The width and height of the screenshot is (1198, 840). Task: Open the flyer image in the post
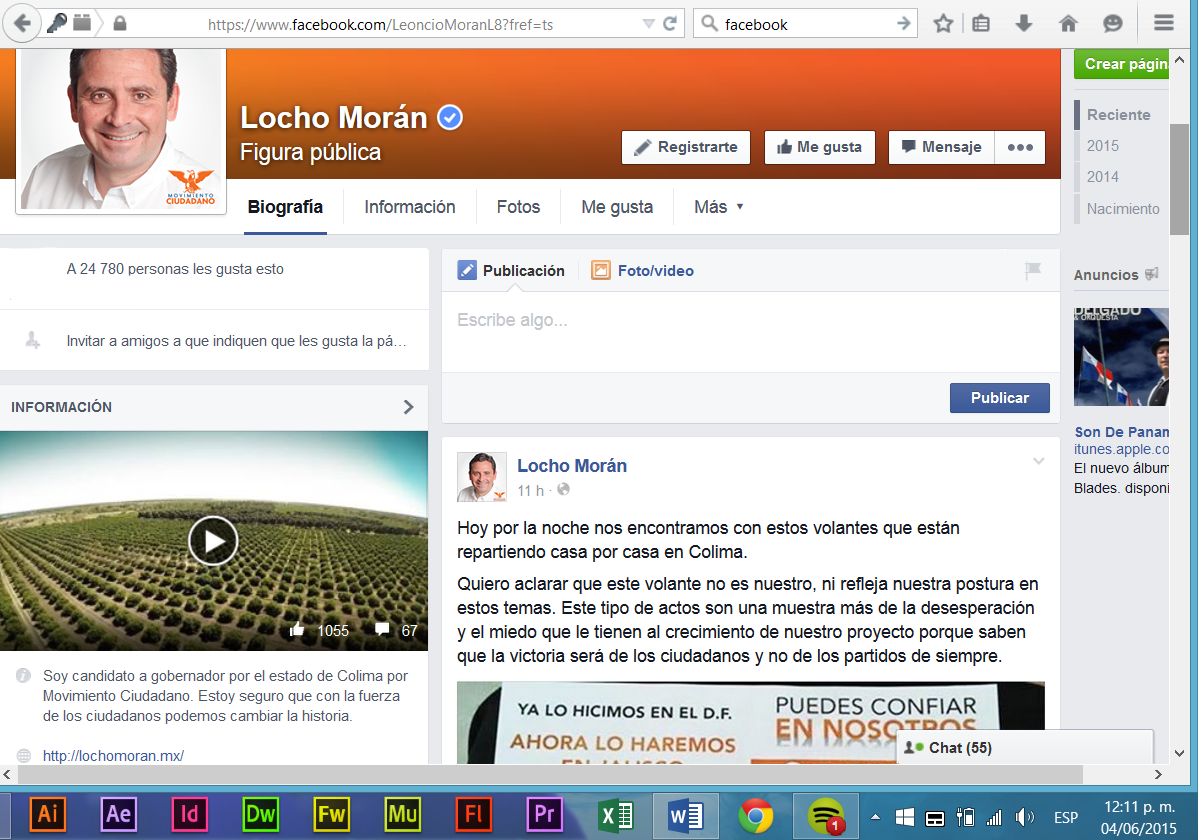point(750,723)
